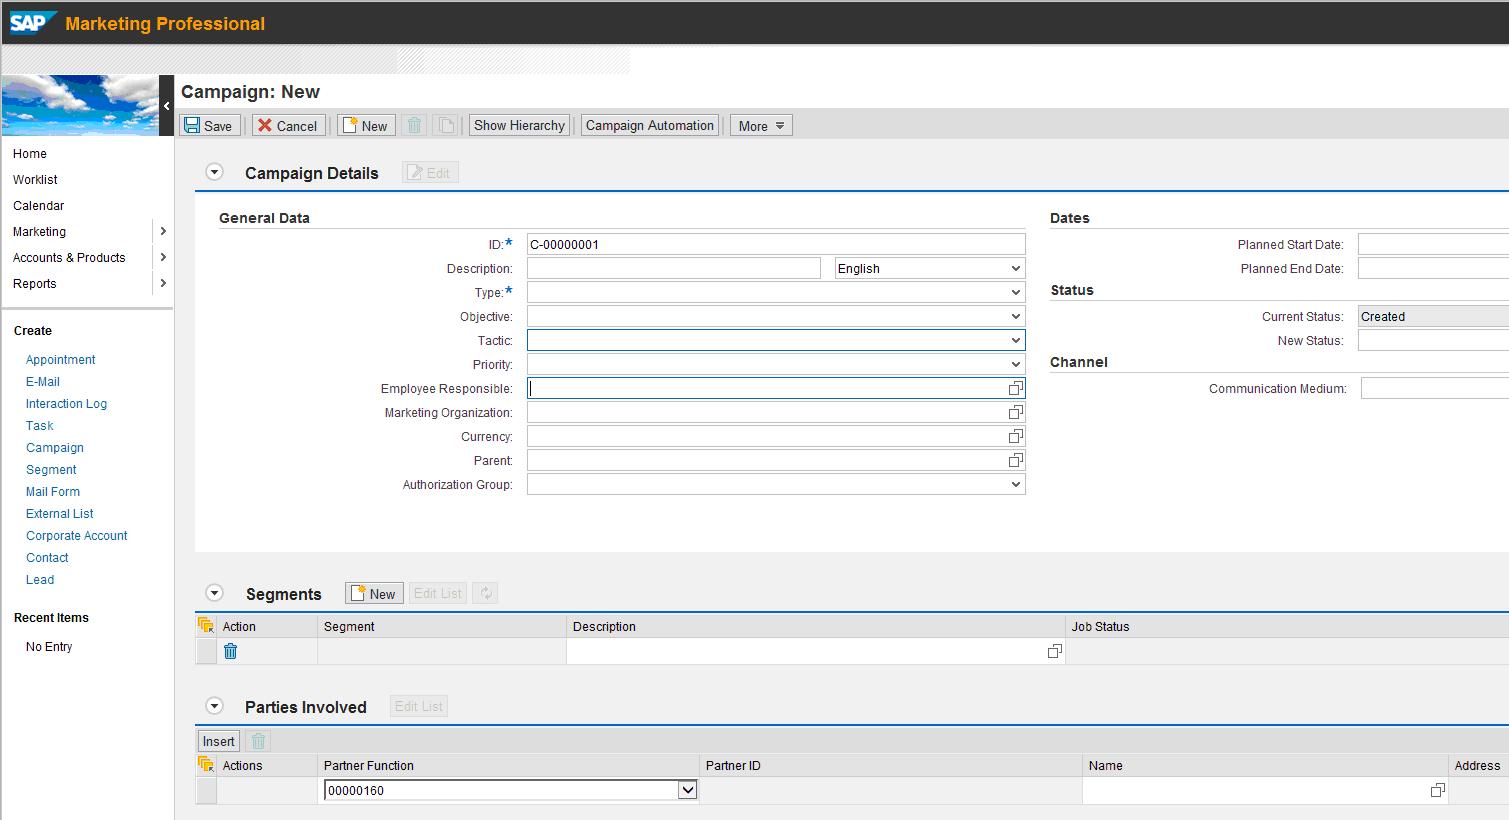Open Campaign Automation
Screen dimensions: 1509x820
click(650, 125)
